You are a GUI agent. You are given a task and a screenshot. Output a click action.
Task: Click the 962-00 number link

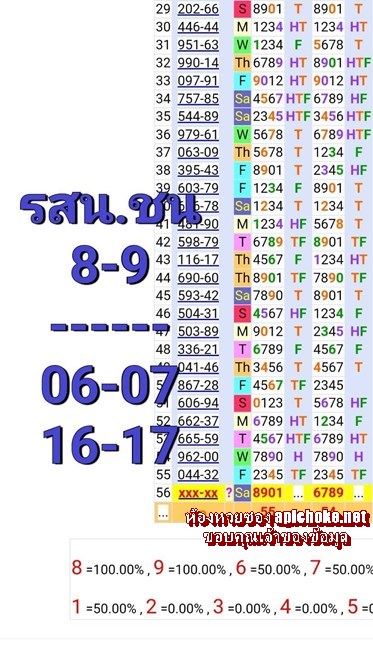pyautogui.click(x=198, y=457)
